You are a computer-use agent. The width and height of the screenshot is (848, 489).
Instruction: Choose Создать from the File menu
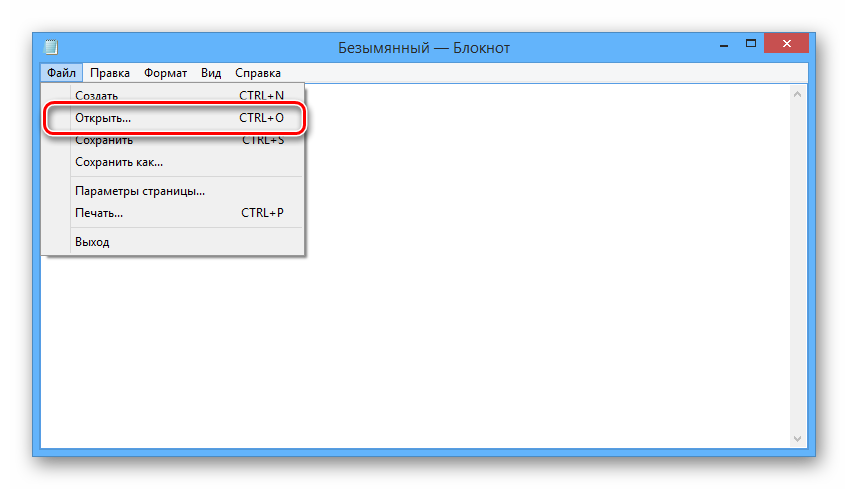pyautogui.click(x=173, y=96)
